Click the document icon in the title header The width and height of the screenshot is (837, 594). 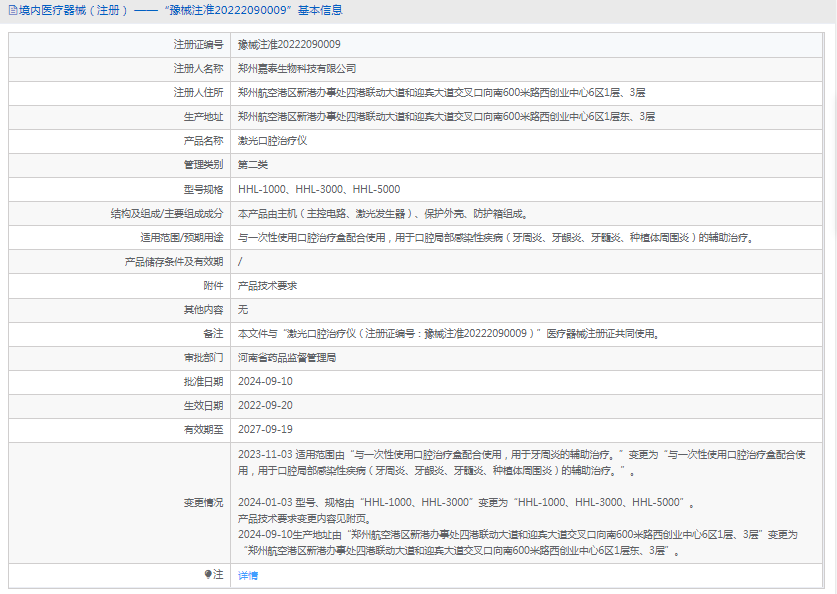(13, 10)
